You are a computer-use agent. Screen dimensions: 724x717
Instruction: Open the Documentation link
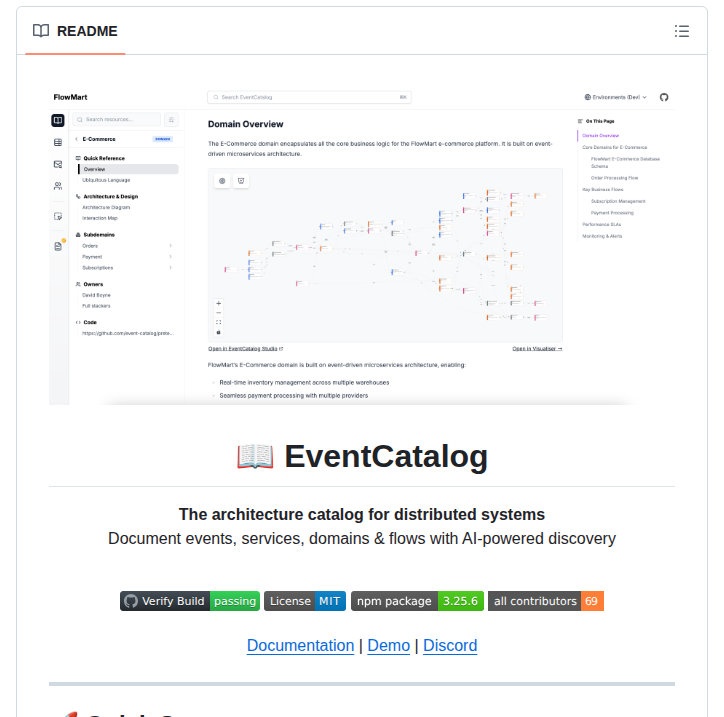(300, 645)
